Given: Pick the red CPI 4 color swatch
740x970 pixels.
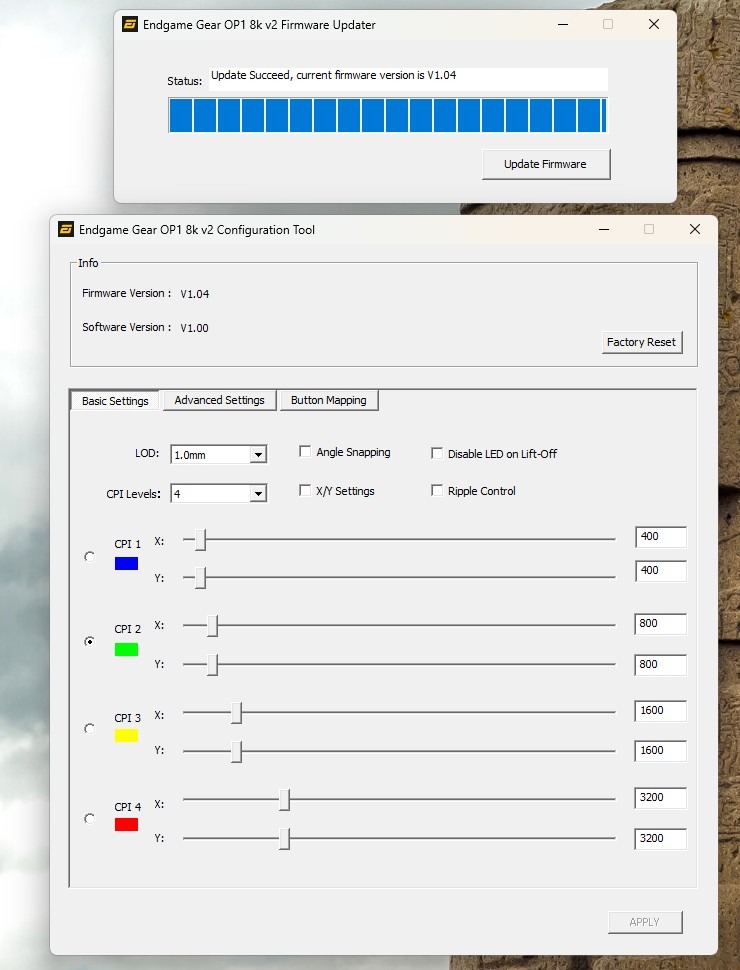Looking at the screenshot, I should tap(126, 825).
